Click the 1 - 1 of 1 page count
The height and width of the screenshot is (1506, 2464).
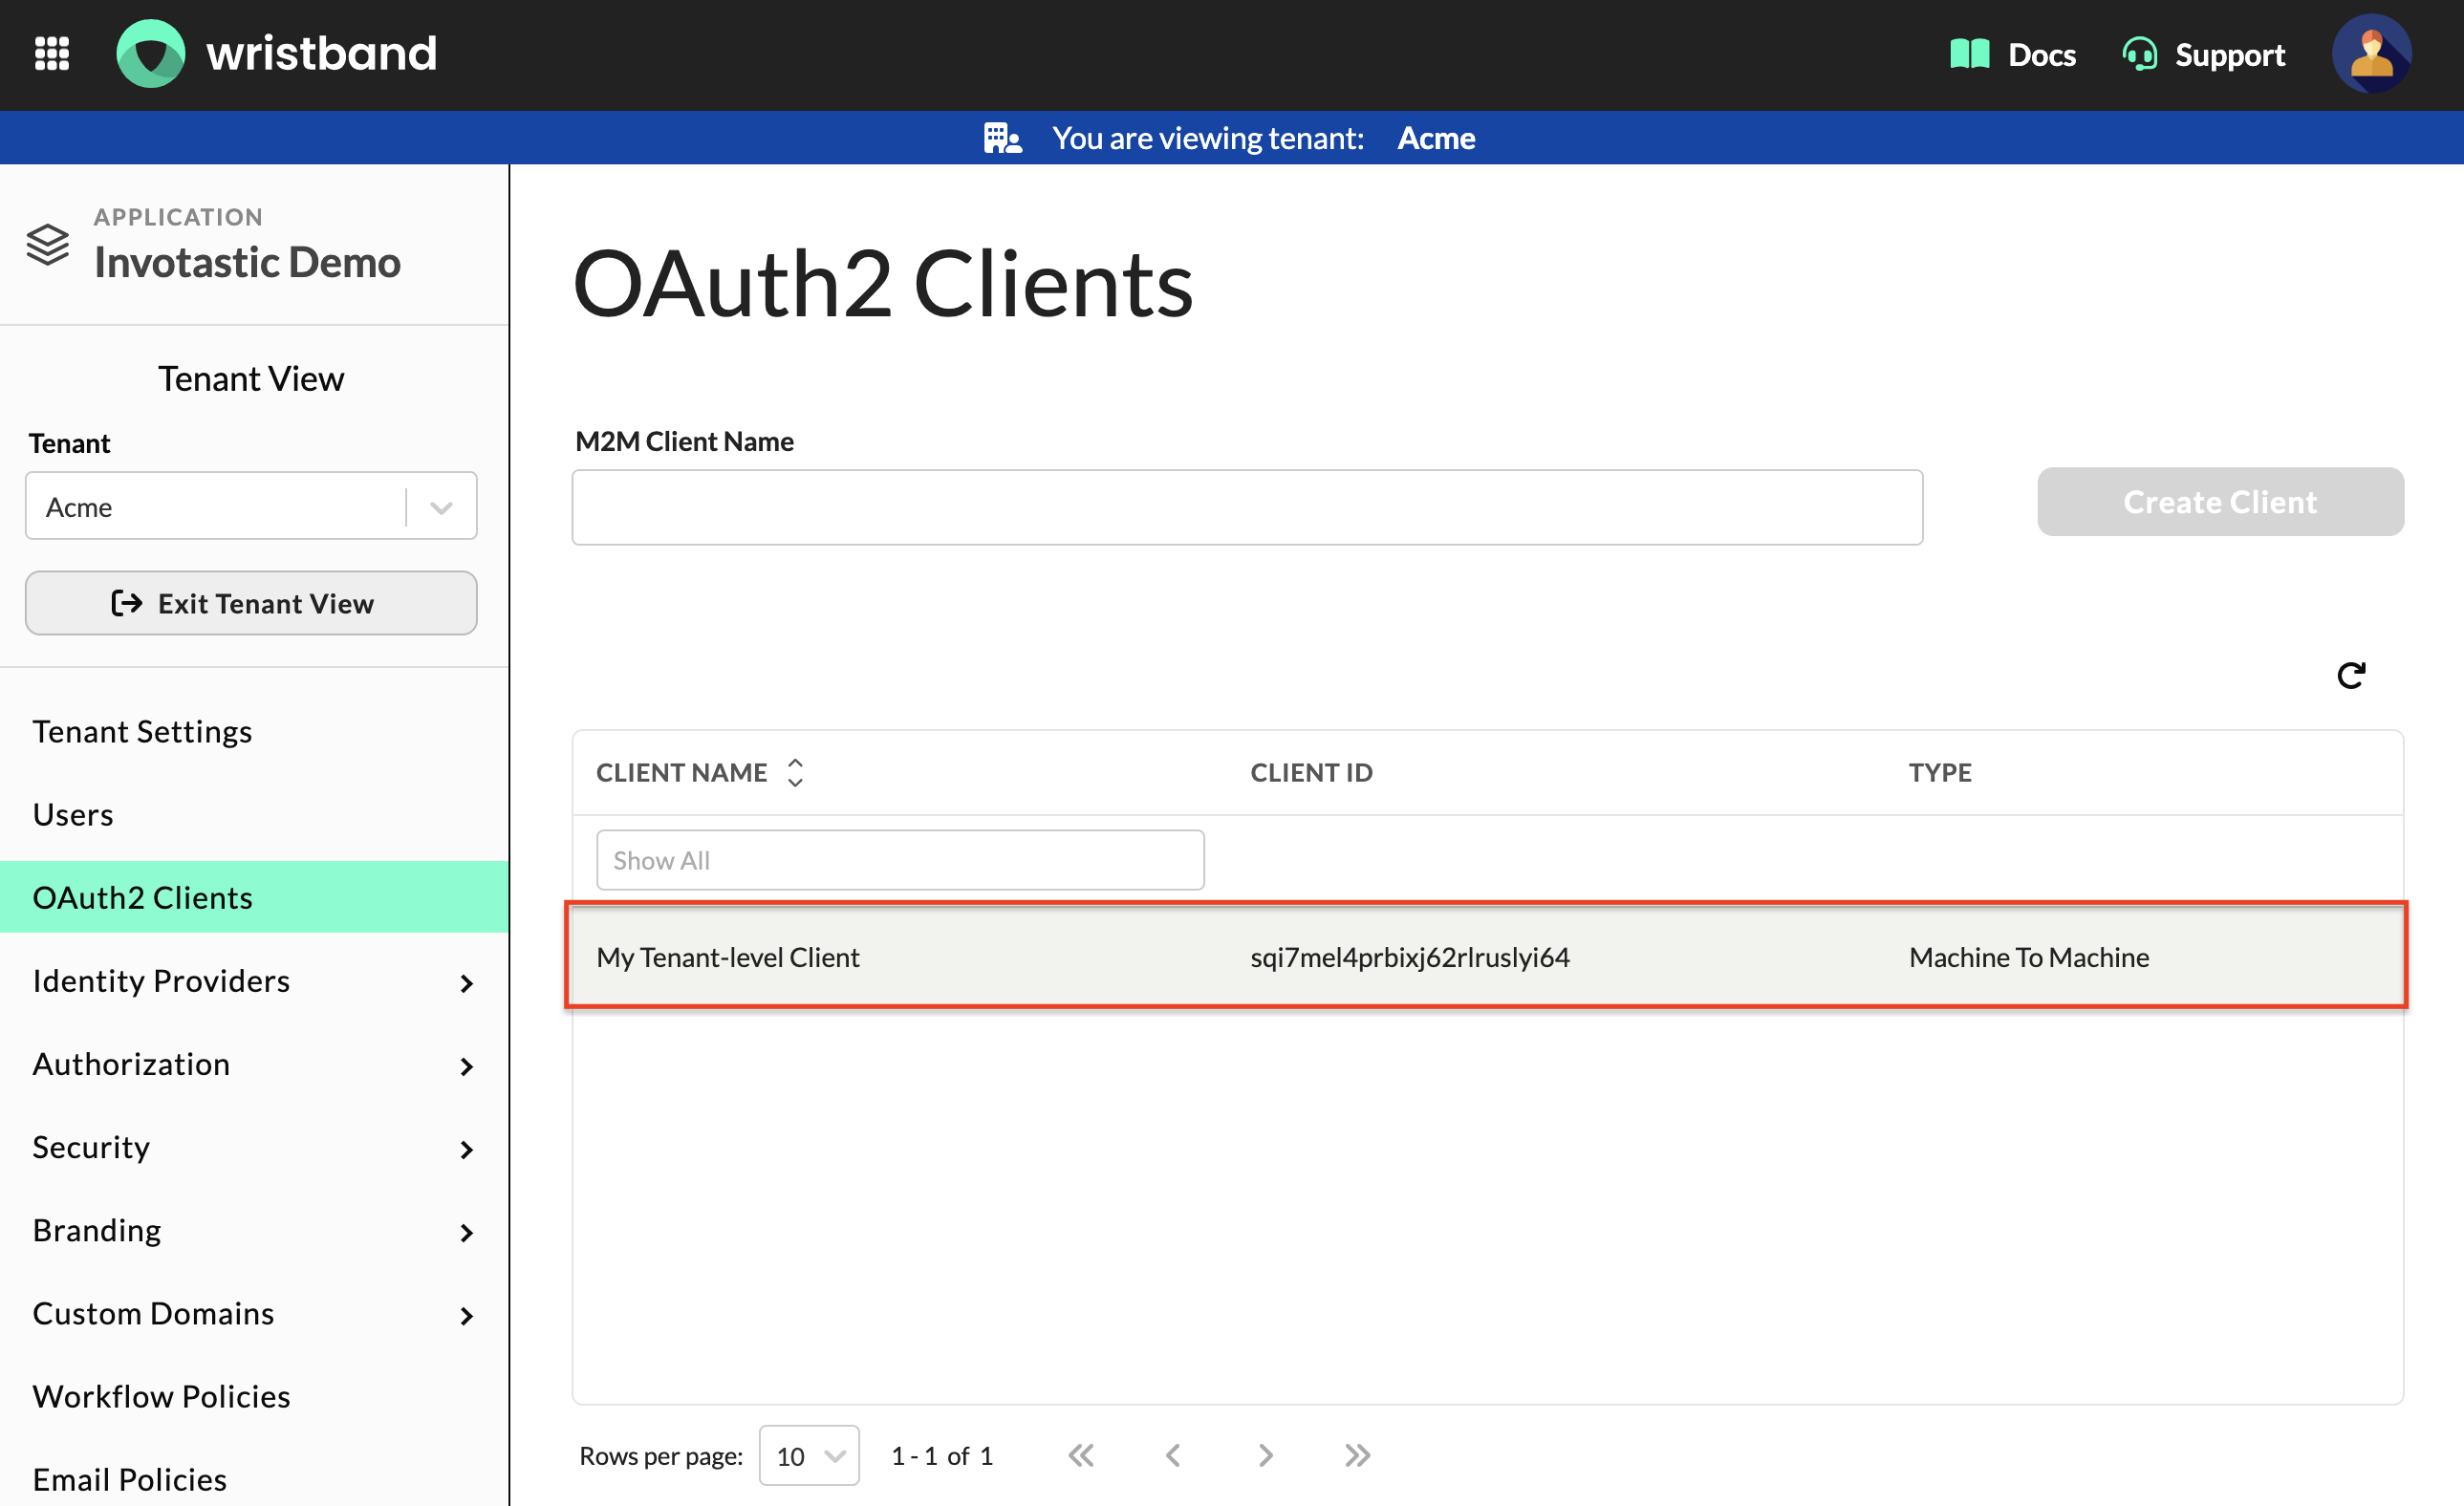(942, 1456)
